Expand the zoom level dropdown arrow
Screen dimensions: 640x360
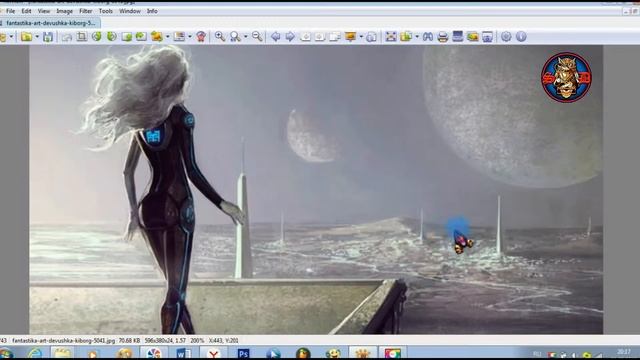245,37
